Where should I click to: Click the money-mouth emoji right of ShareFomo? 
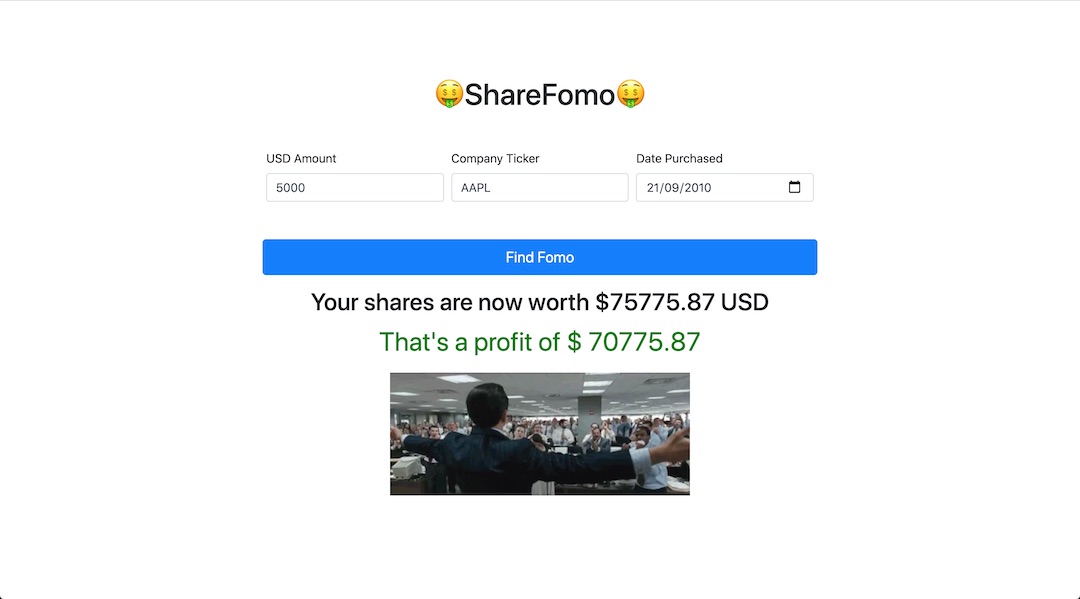pyautogui.click(x=630, y=94)
